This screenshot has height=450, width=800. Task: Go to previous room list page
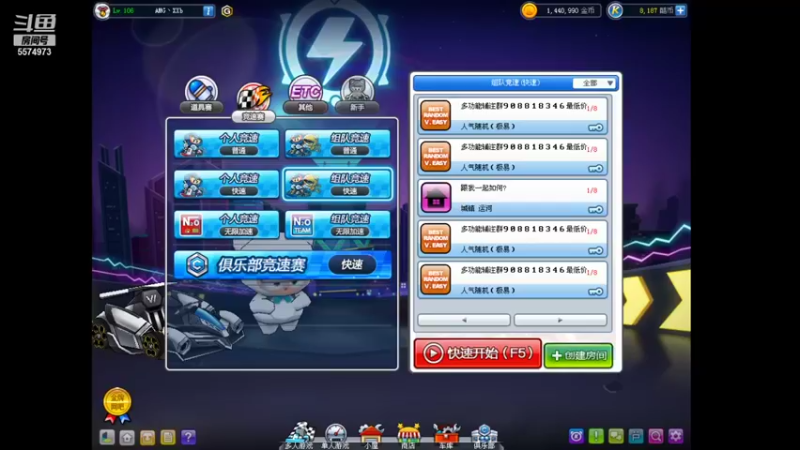coord(464,320)
